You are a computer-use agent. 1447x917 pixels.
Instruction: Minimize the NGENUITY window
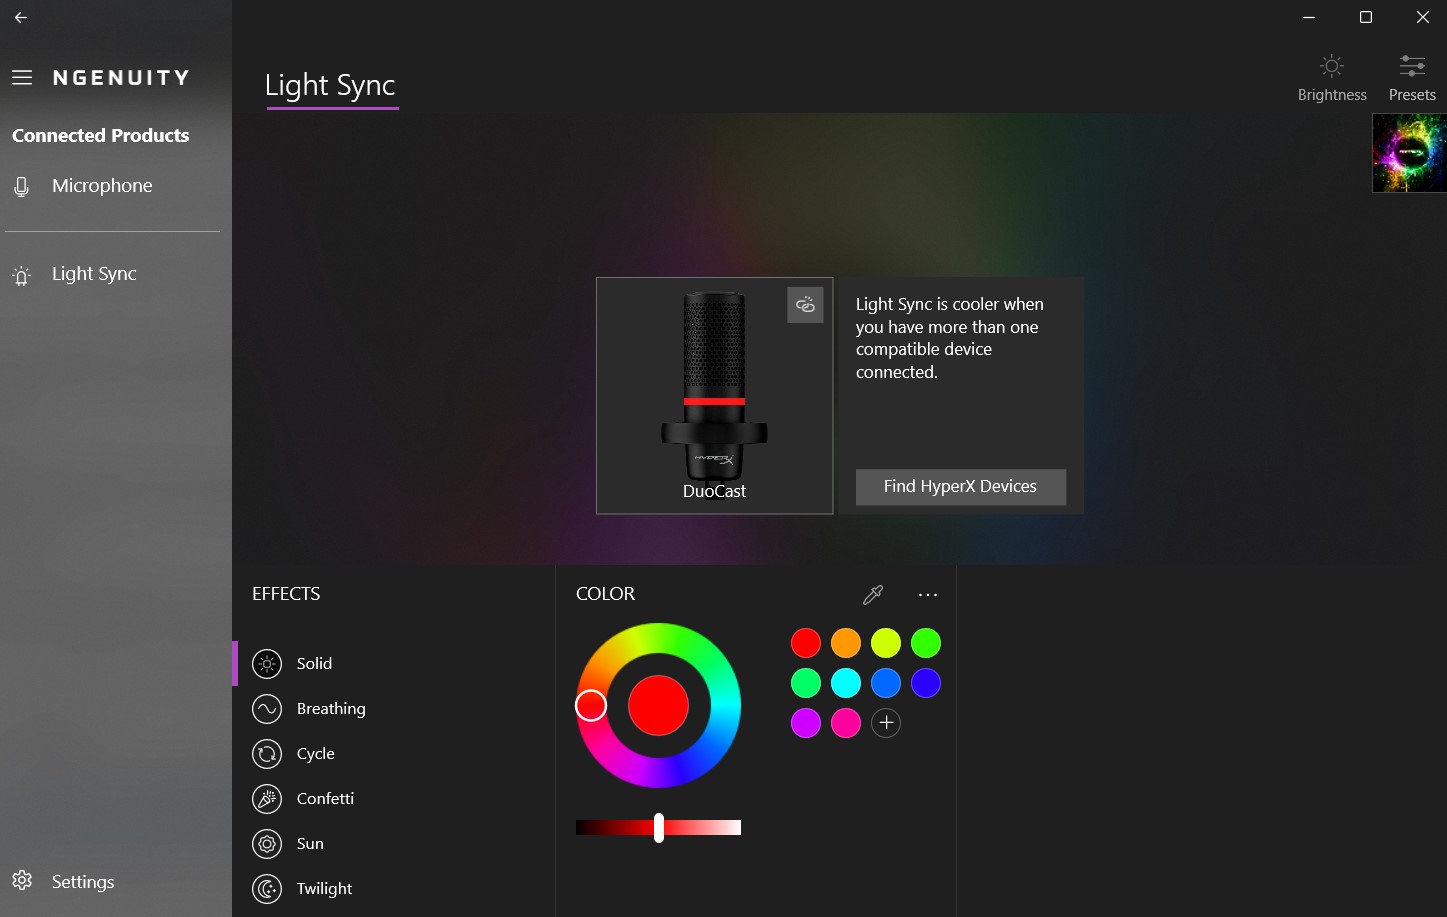[x=1309, y=17]
